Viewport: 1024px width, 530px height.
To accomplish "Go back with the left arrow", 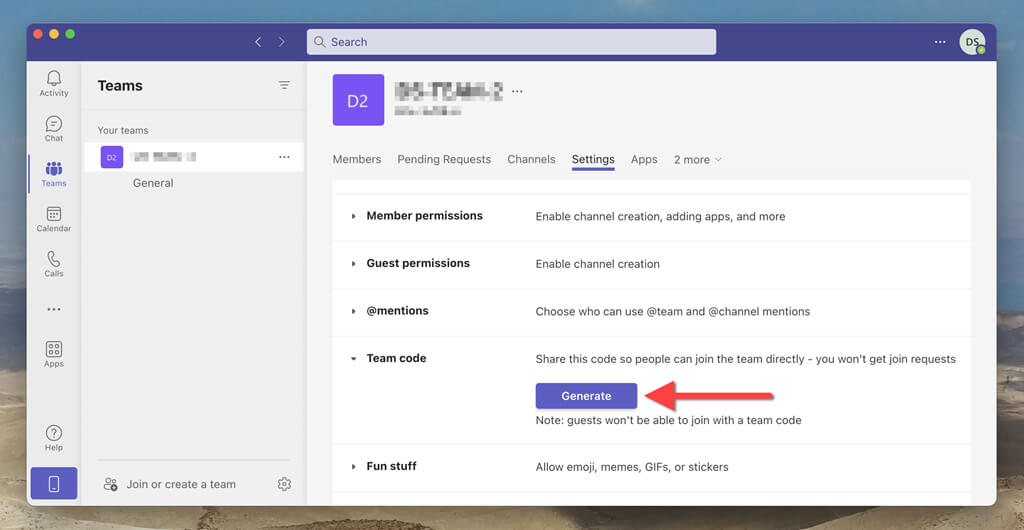I will pos(258,42).
